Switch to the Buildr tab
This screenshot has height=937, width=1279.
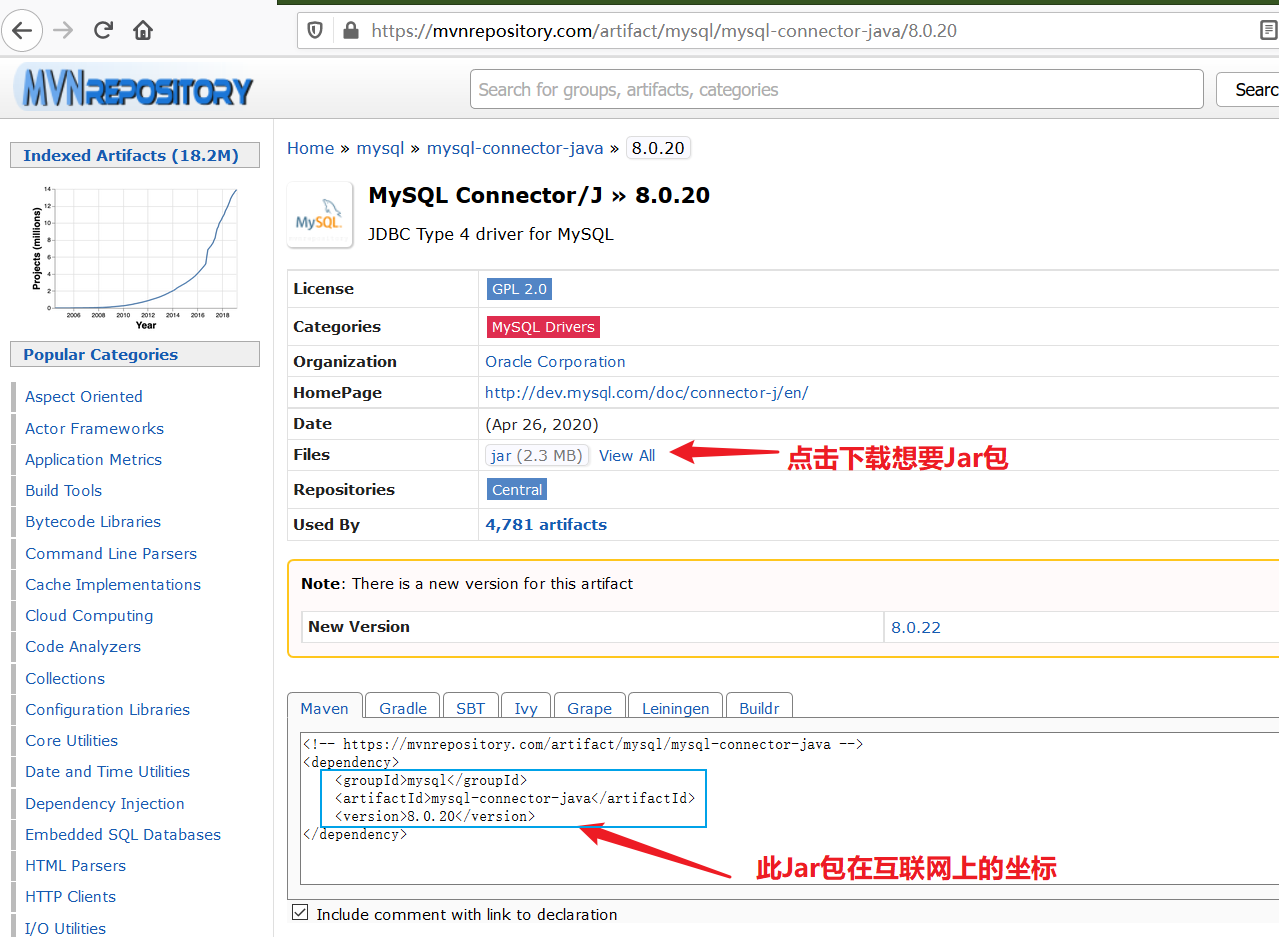click(759, 707)
